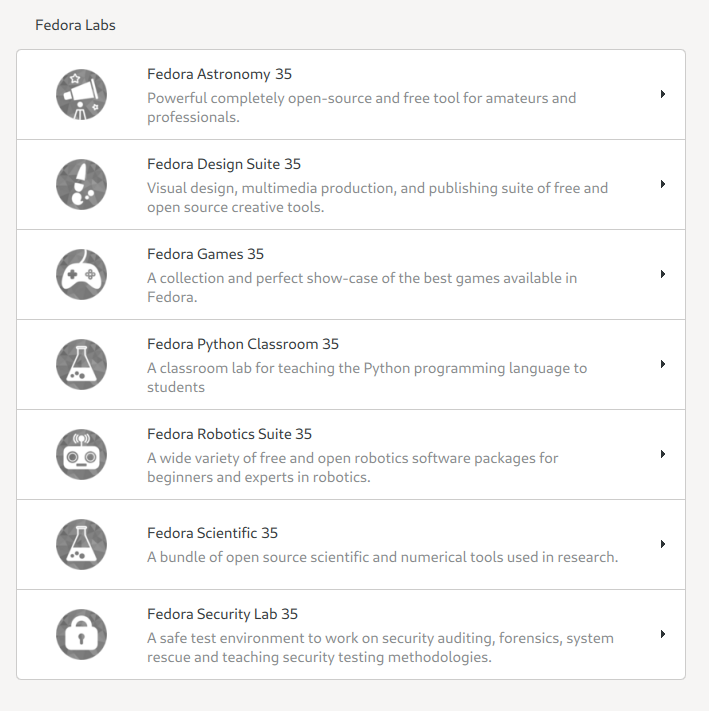
Task: Click the Python Classroom flask icon
Action: [x=81, y=364]
